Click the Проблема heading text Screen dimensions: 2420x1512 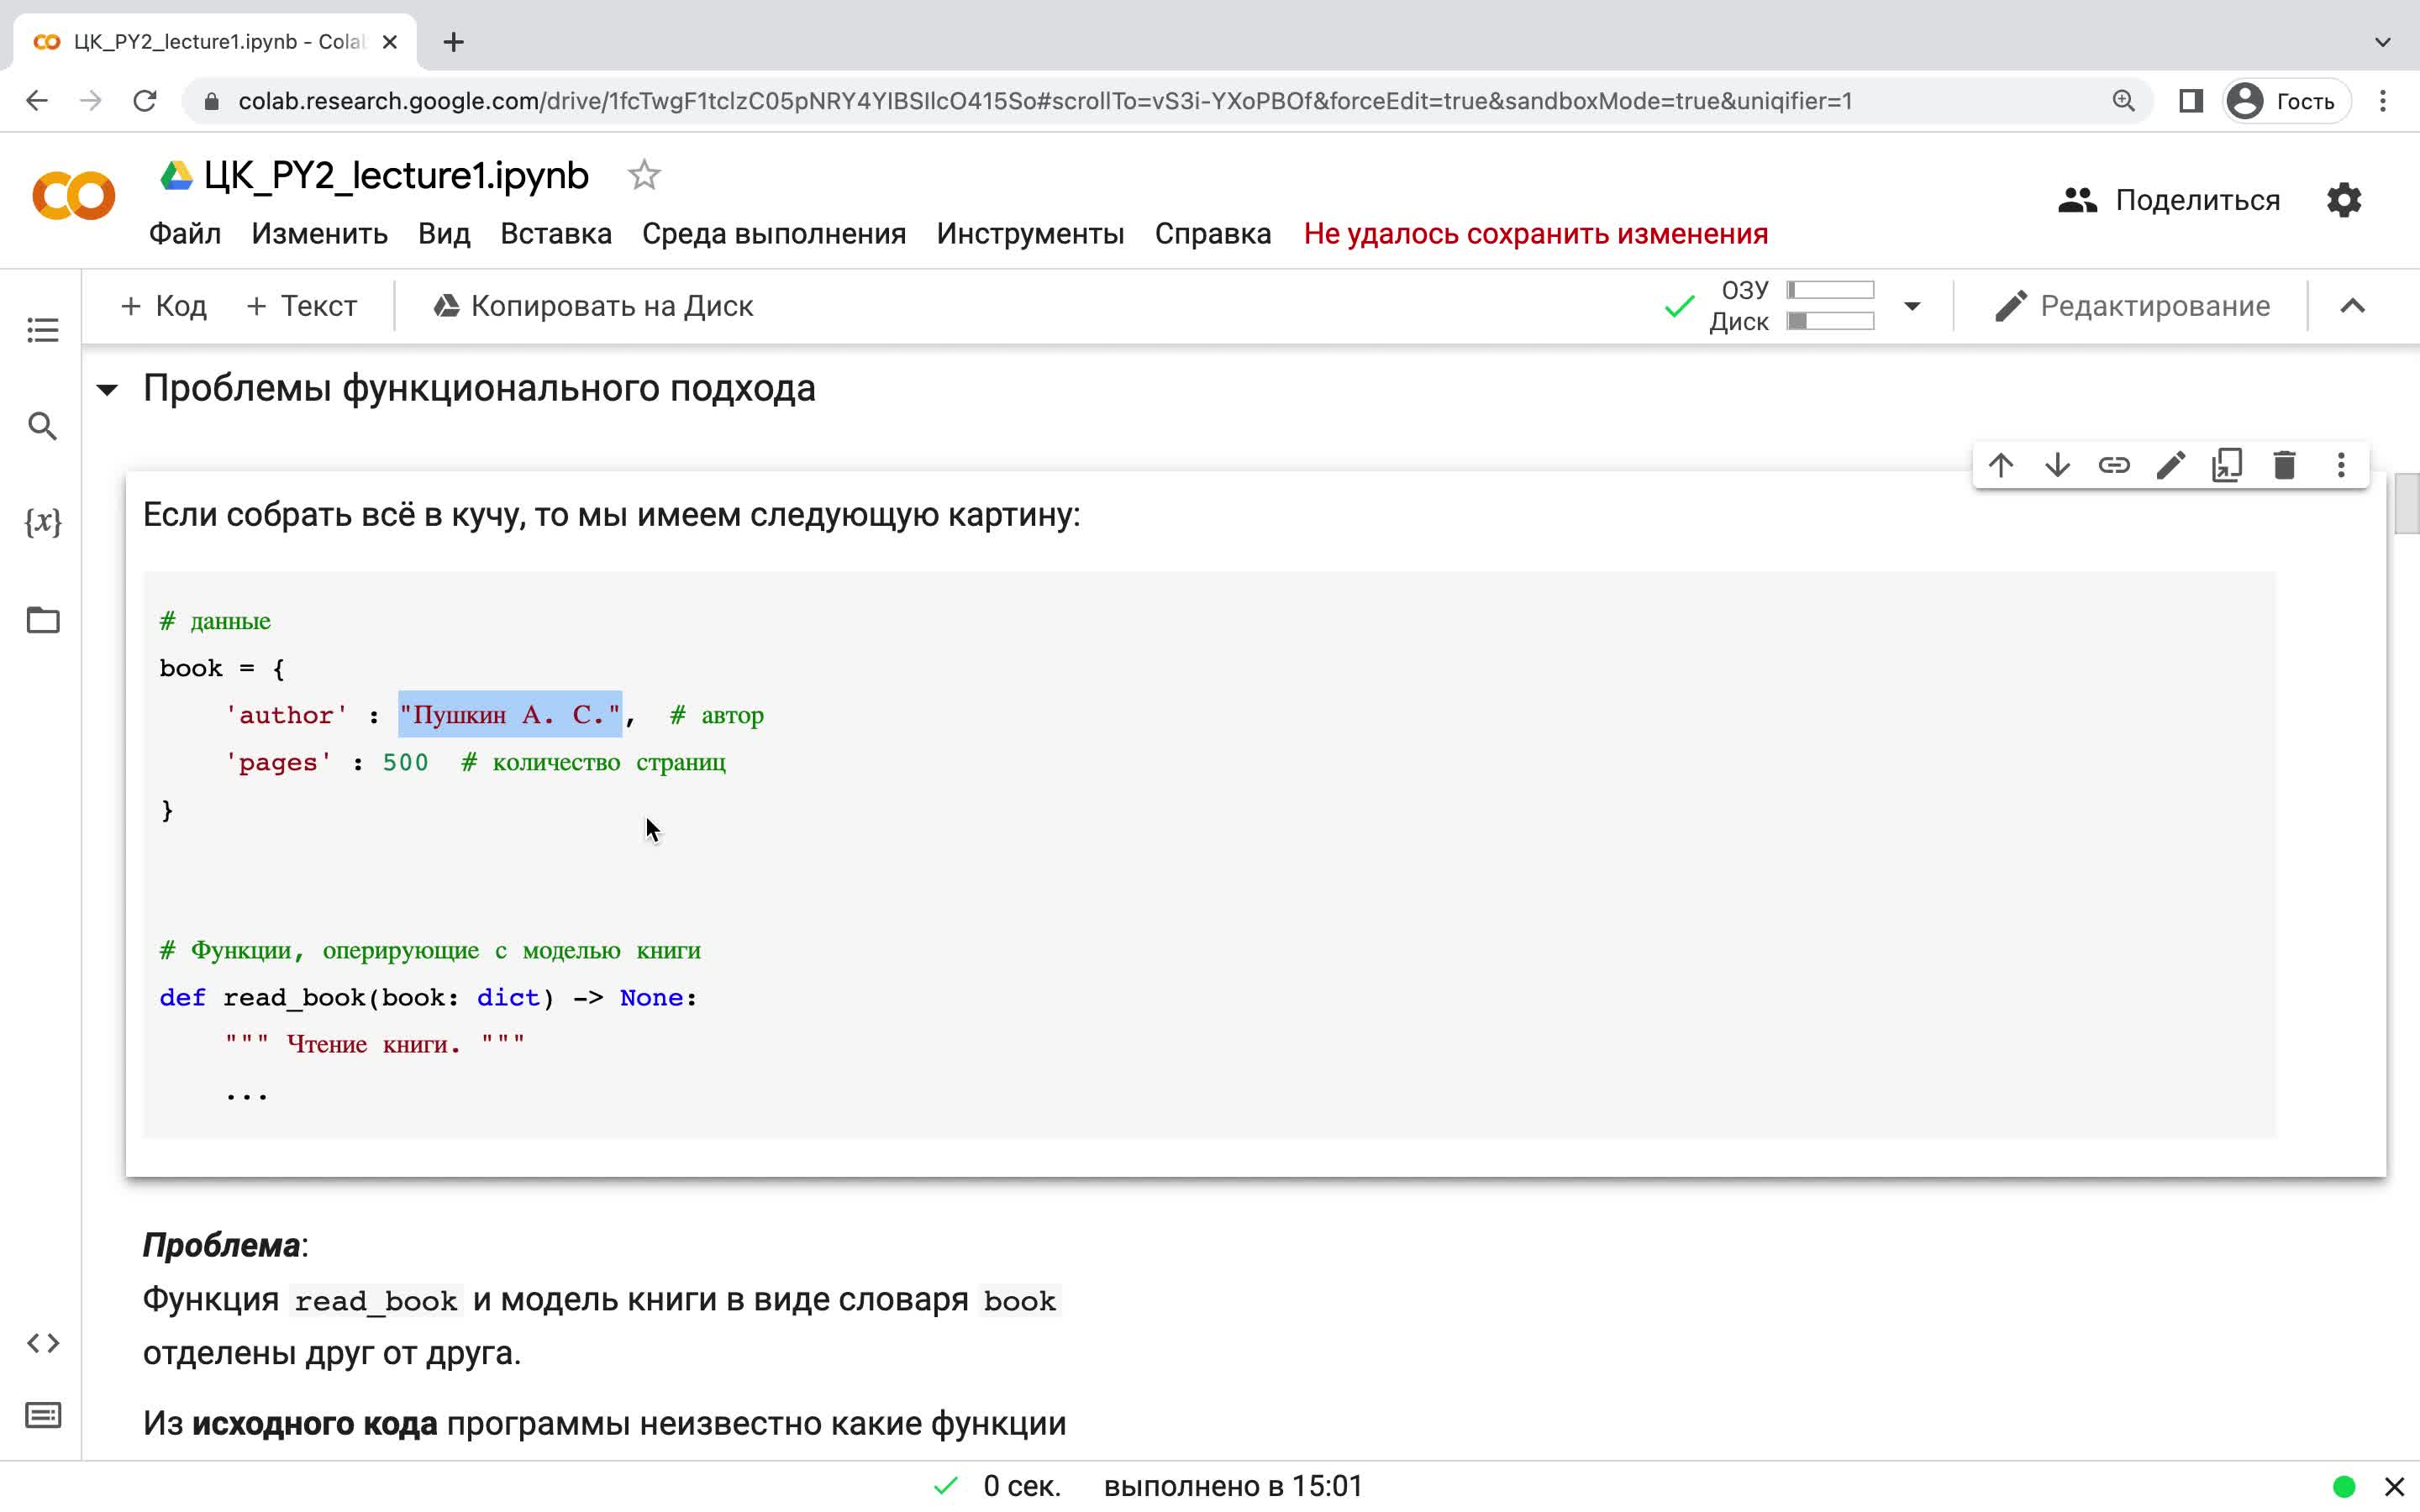(221, 1246)
